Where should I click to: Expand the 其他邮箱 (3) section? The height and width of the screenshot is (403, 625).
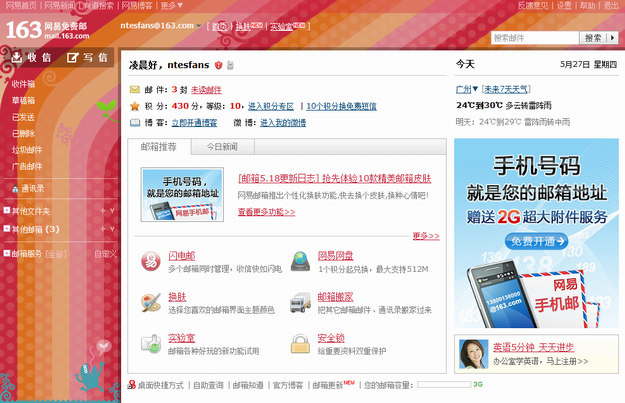click(x=6, y=228)
